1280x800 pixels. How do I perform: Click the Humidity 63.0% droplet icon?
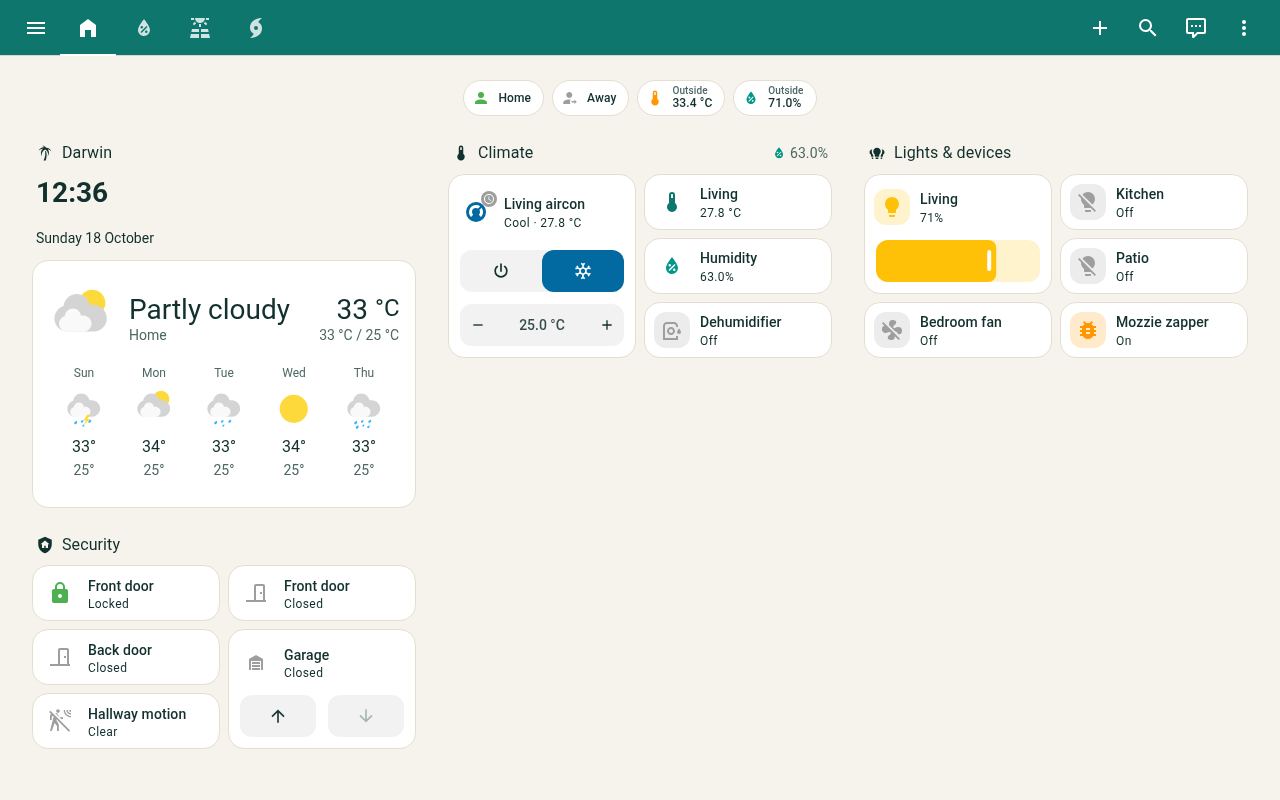click(x=672, y=266)
